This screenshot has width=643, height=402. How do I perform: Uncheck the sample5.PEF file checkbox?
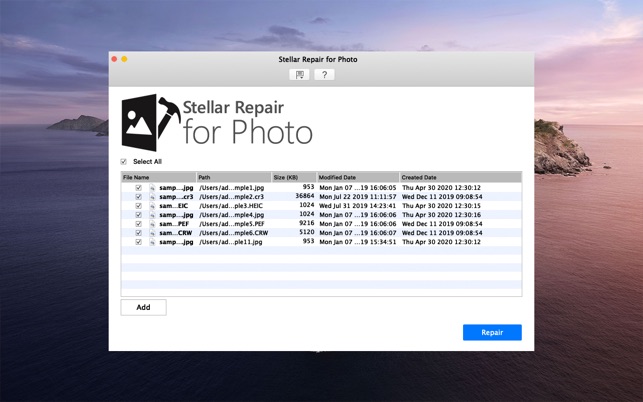(139, 224)
